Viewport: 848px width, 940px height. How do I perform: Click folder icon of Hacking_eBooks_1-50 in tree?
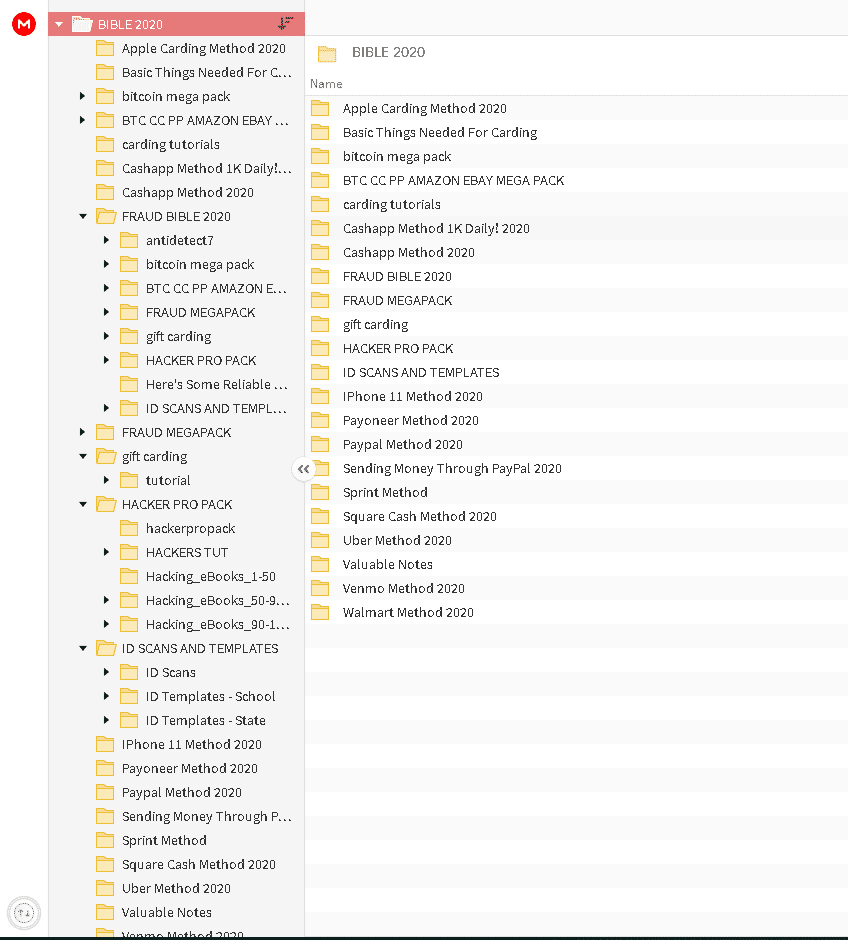coord(129,576)
